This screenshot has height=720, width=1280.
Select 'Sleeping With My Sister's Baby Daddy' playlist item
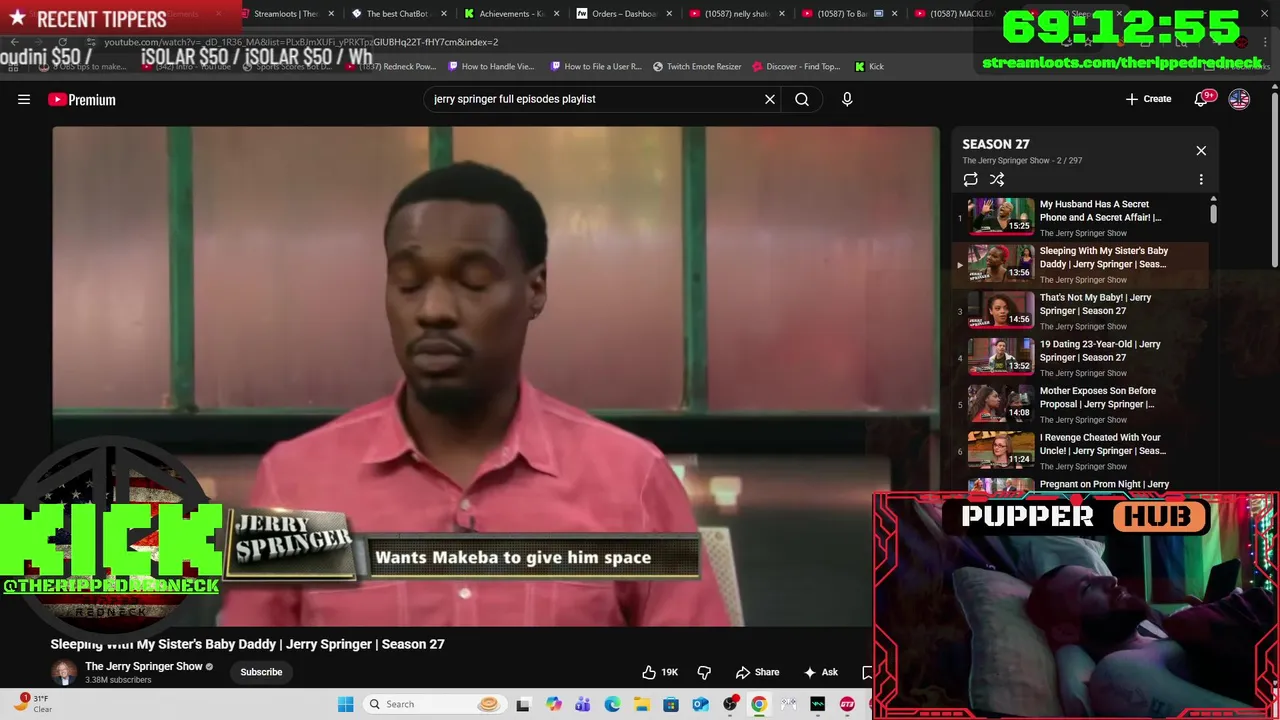pos(1080,264)
